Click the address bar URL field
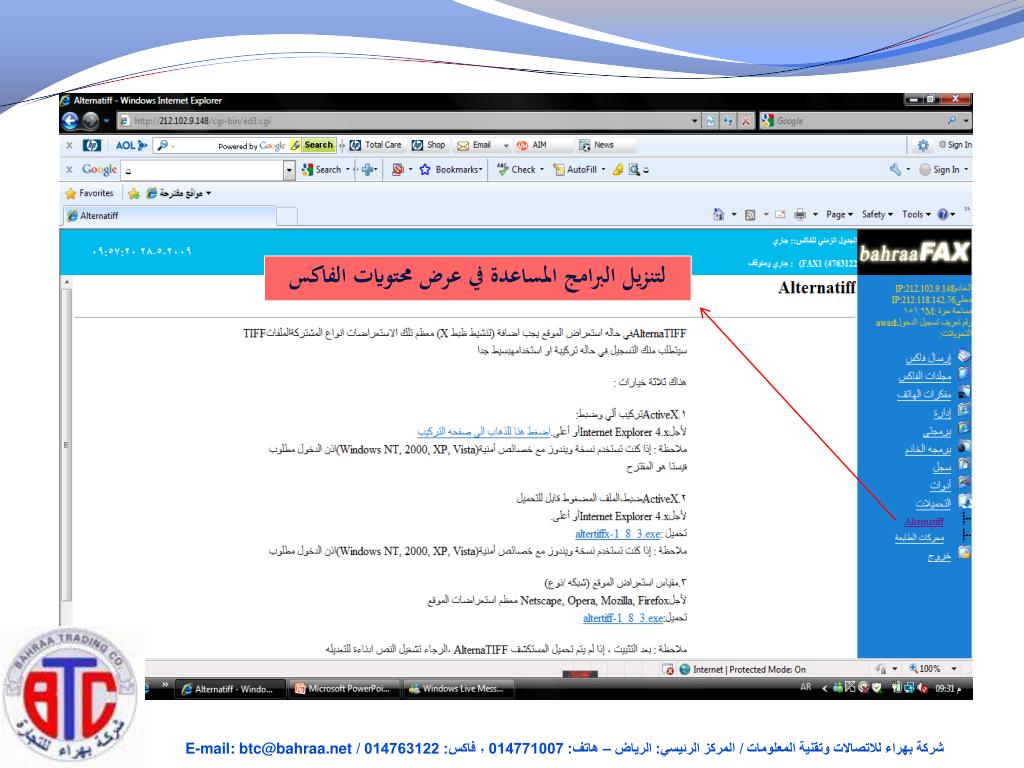The width and height of the screenshot is (1024, 768). [x=404, y=121]
